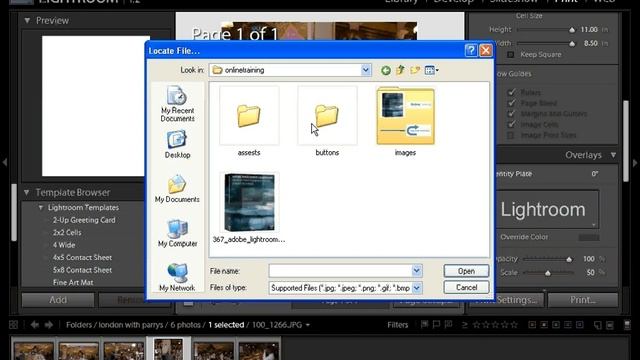The height and width of the screenshot is (360, 640).
Task: Click the Override Color swatch
Action: click(x=589, y=237)
